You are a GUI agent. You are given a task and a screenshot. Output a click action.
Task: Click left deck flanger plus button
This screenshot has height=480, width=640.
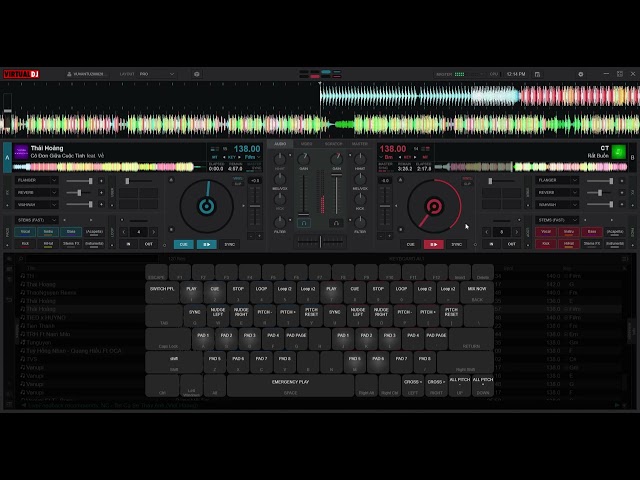tap(101, 180)
